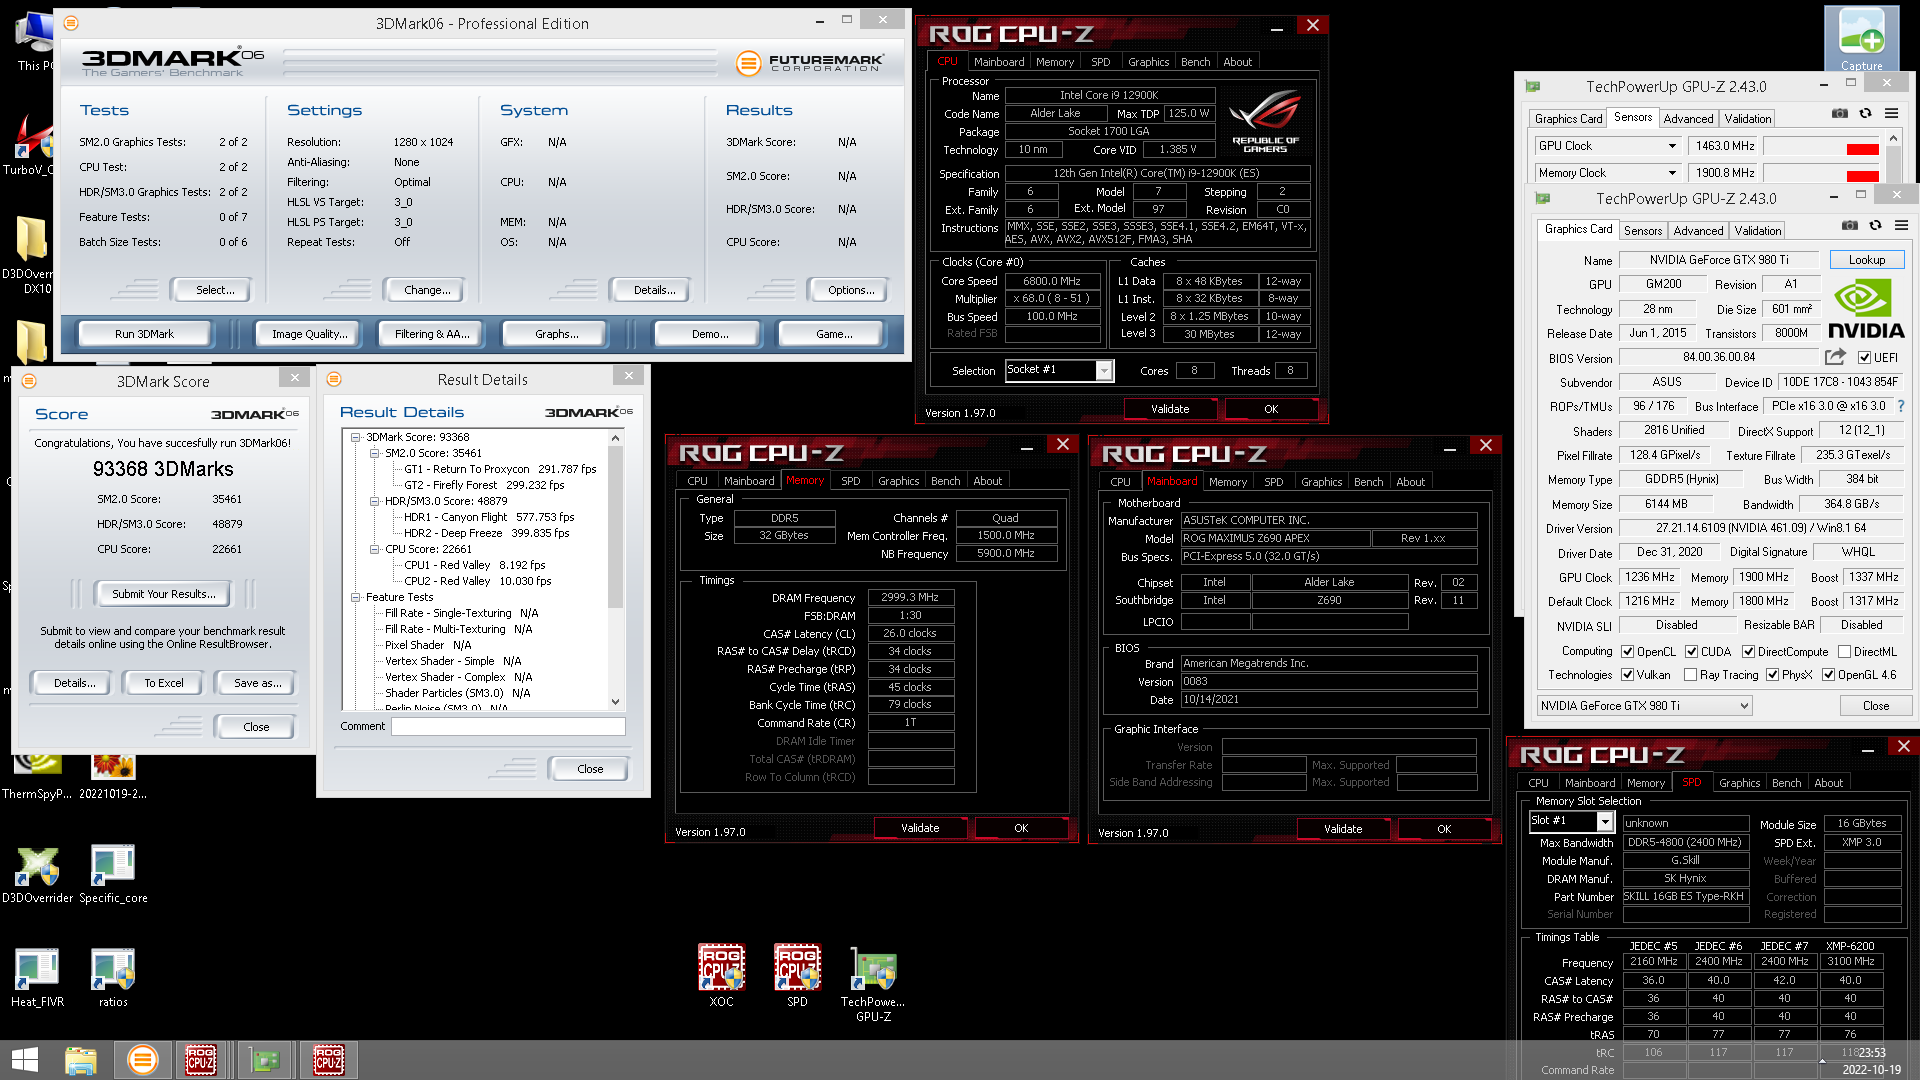Collapse the Feature Tests tree node

(355, 597)
